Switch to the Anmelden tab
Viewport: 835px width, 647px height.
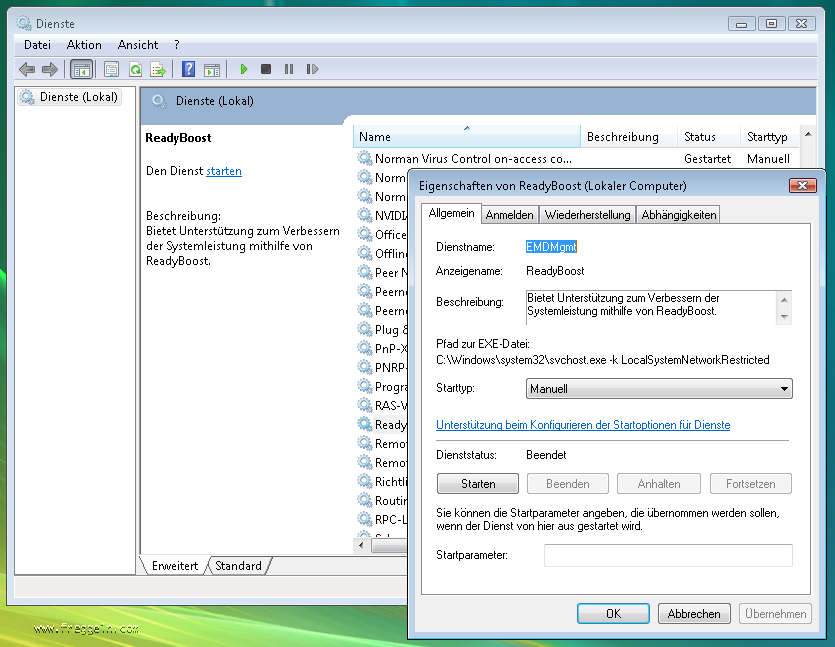[x=510, y=215]
